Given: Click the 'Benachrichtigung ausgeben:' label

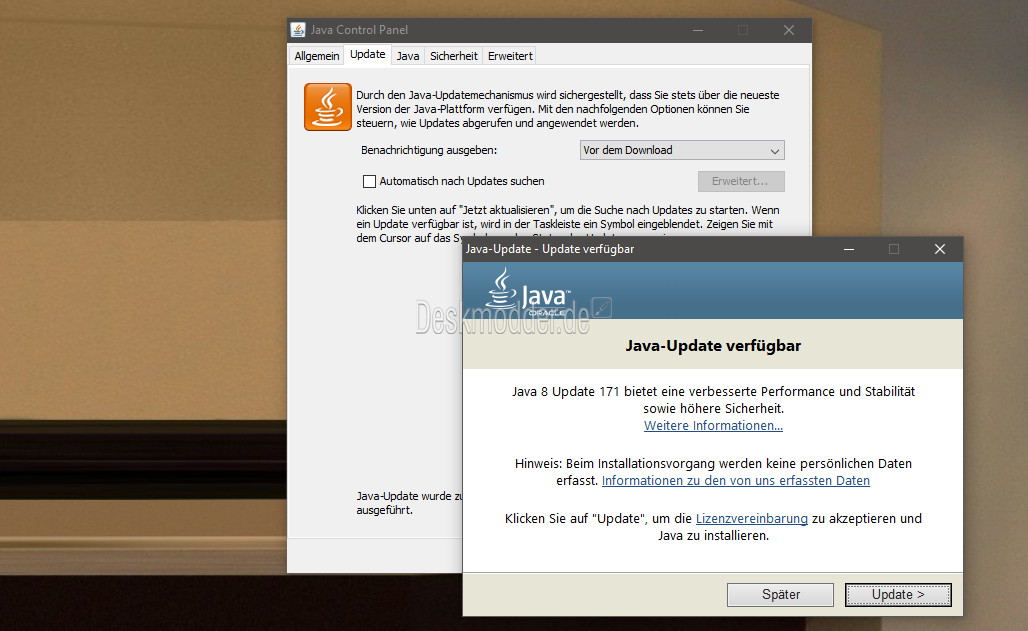Looking at the screenshot, I should click(429, 150).
